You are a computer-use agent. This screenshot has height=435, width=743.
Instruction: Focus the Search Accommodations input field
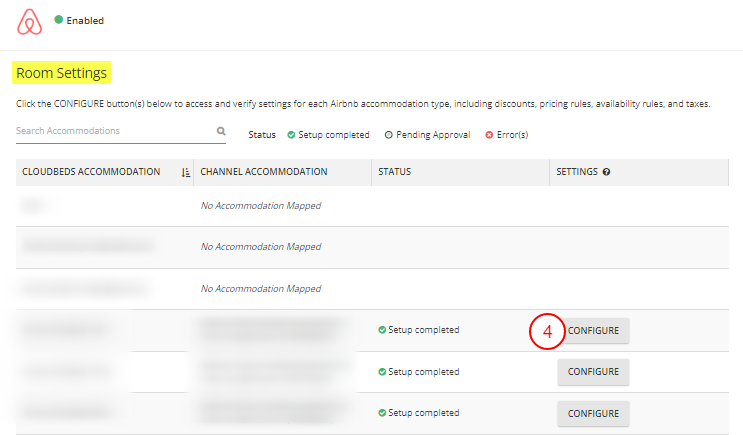112,131
